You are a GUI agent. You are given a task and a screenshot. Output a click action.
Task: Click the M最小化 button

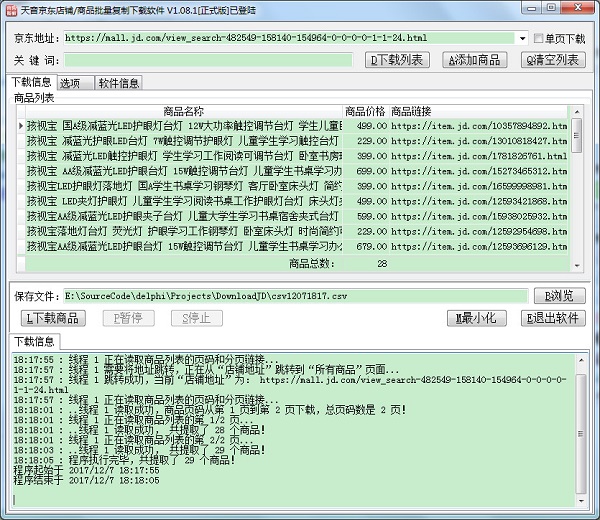pyautogui.click(x=476, y=318)
